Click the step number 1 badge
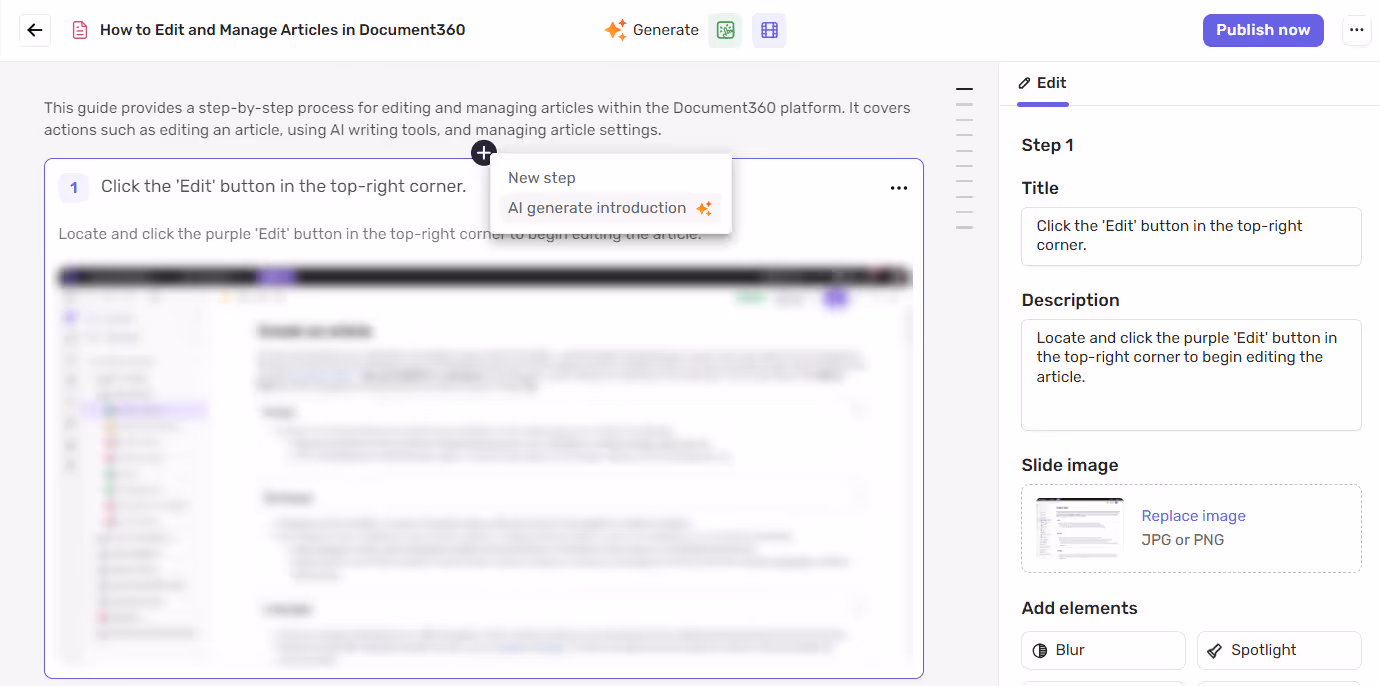The width and height of the screenshot is (1380, 686). (74, 187)
